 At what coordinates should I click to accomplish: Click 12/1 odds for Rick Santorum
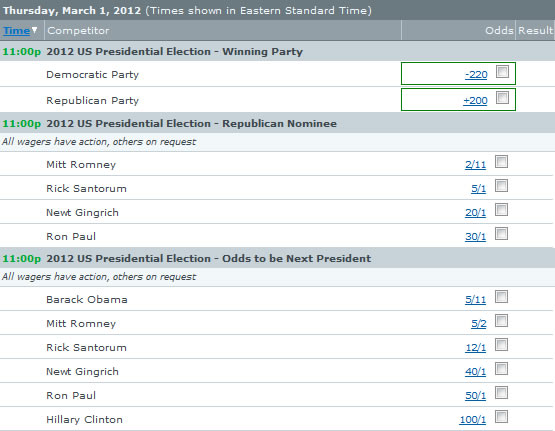tap(475, 348)
